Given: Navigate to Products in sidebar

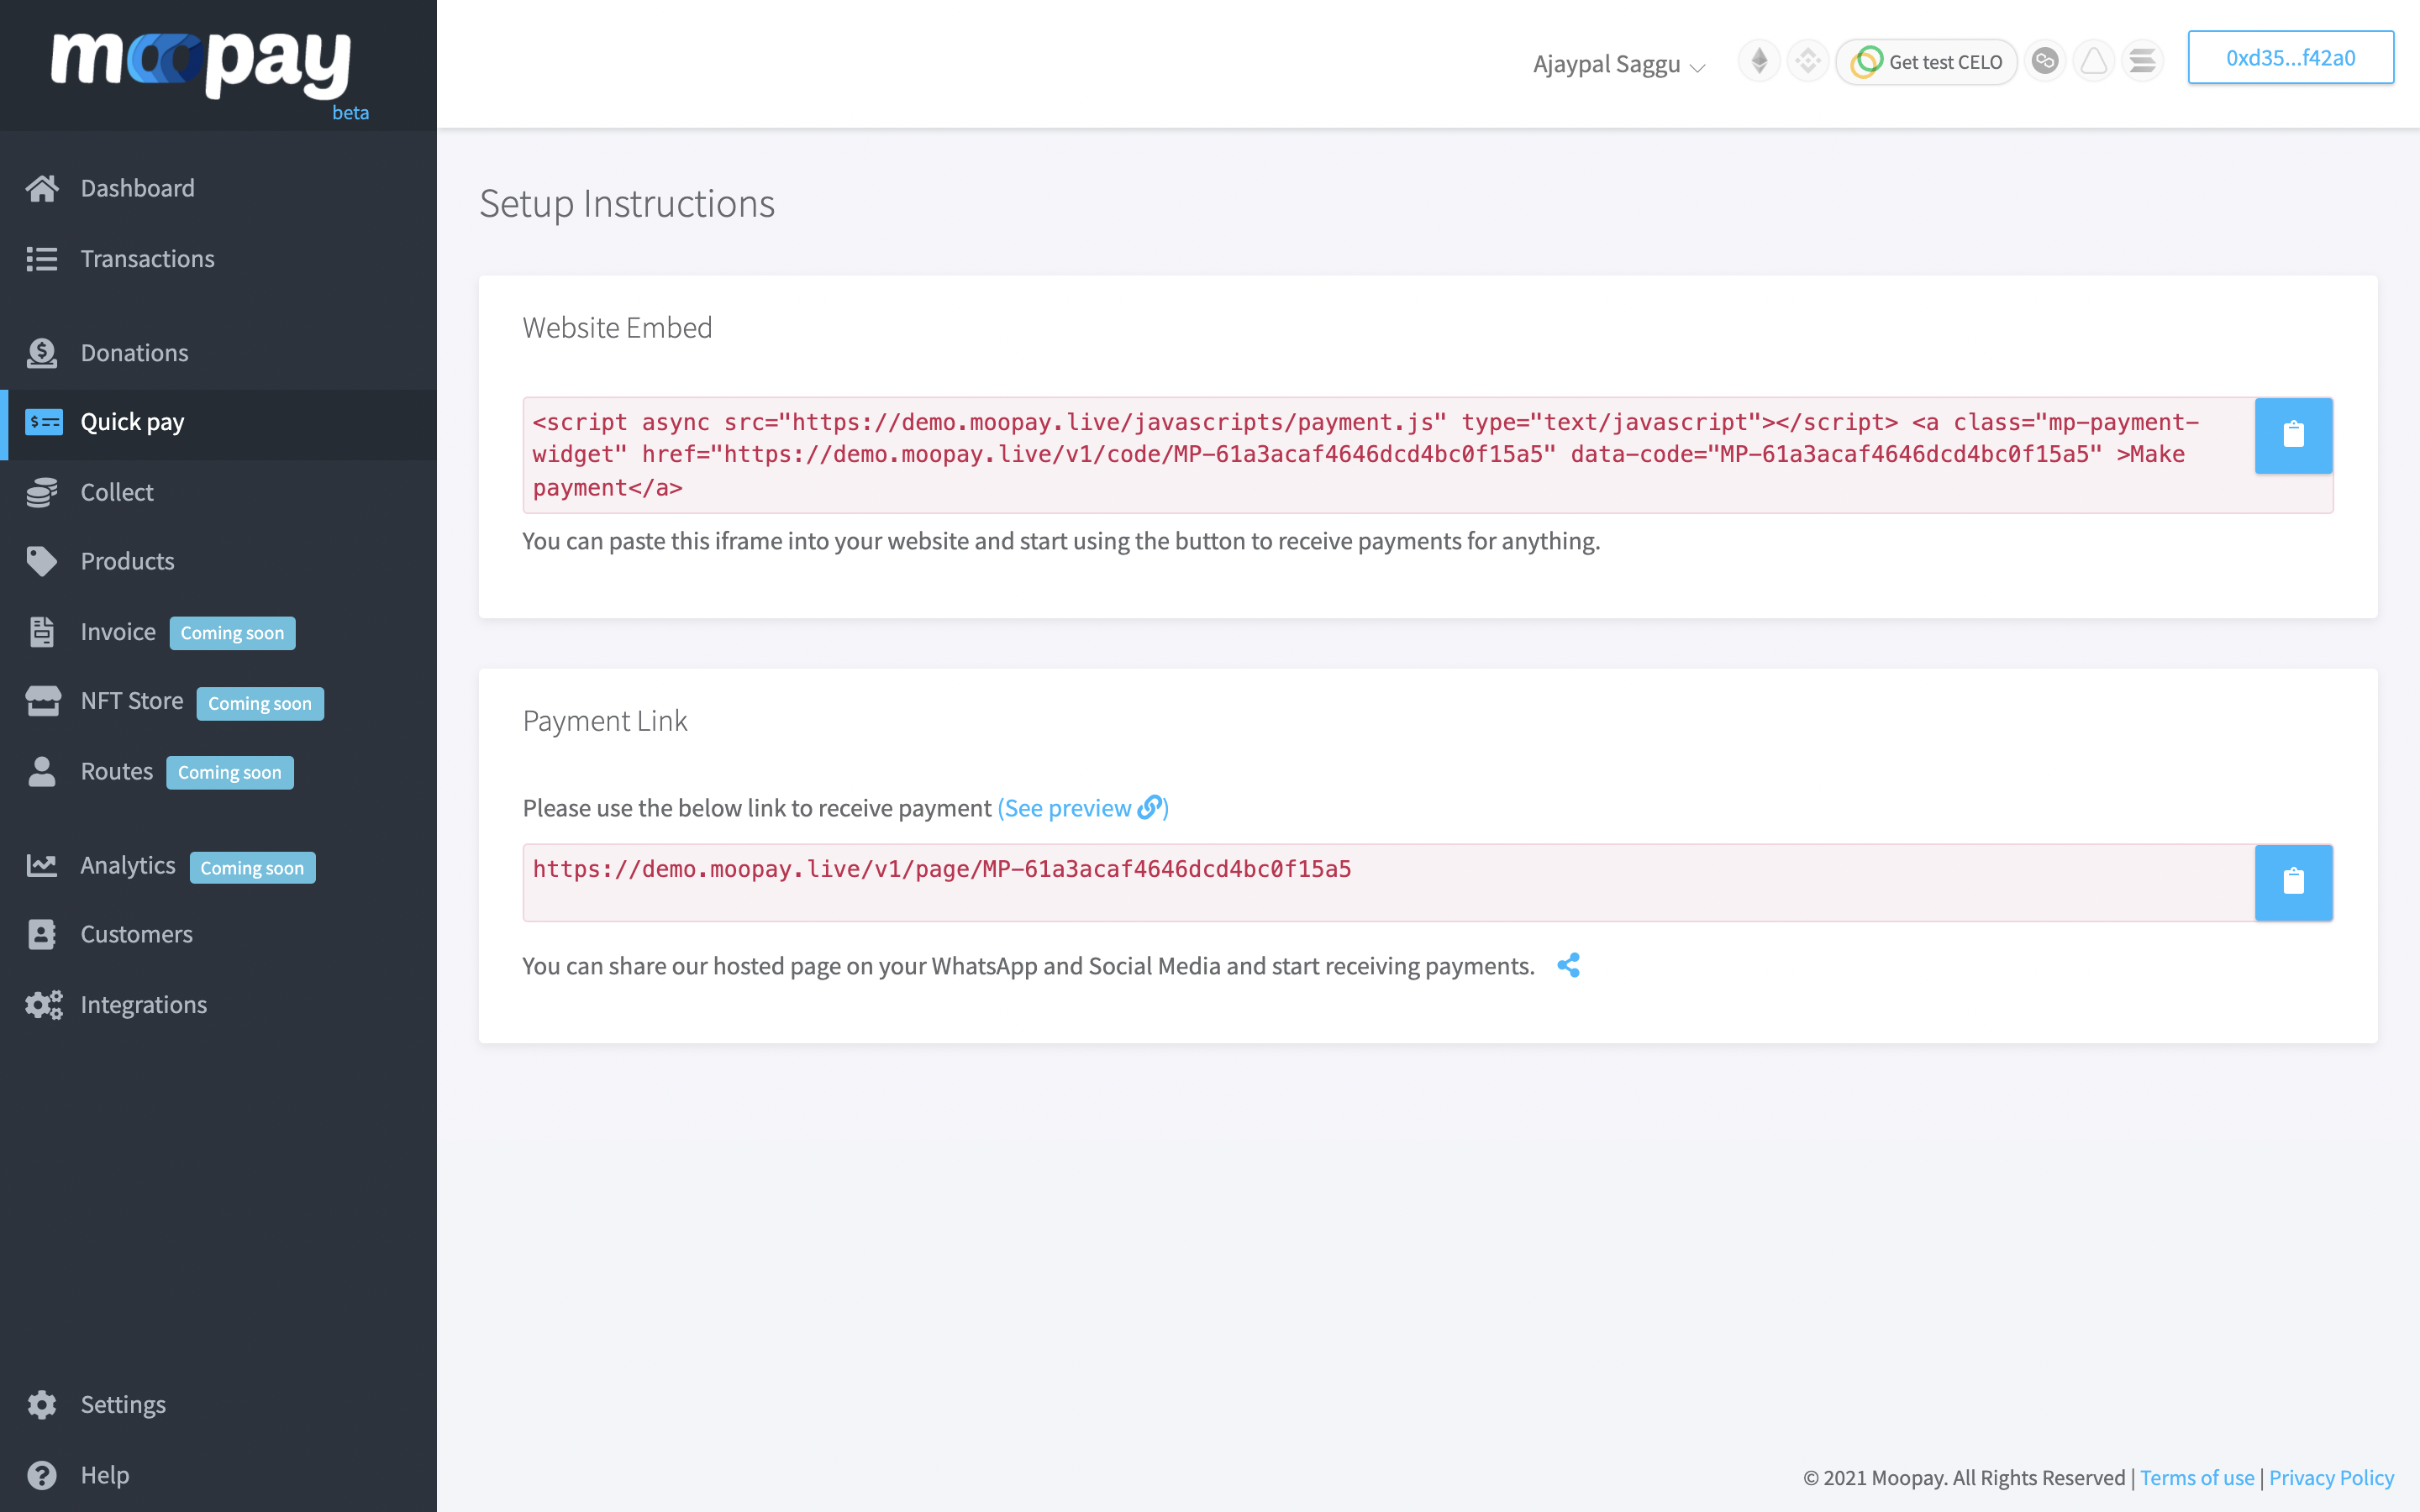Looking at the screenshot, I should pos(127,561).
